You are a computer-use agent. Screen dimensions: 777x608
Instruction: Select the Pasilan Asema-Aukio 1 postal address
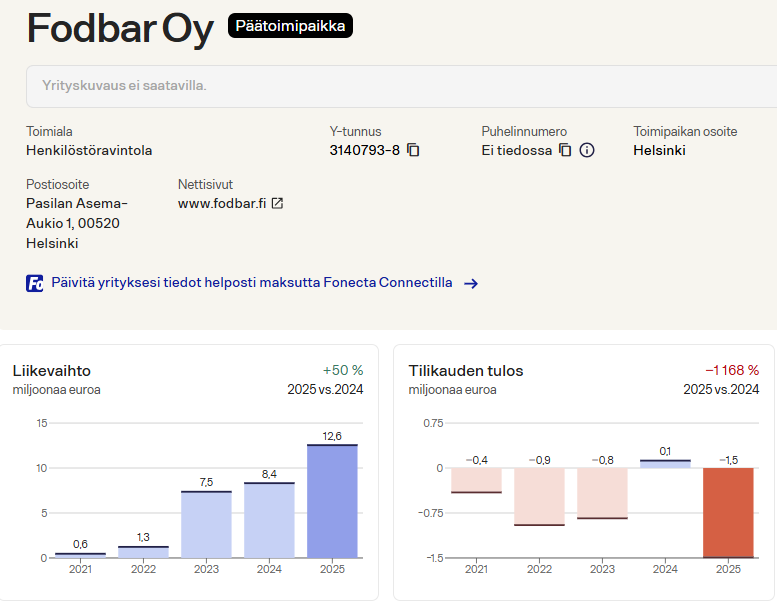[x=77, y=223]
